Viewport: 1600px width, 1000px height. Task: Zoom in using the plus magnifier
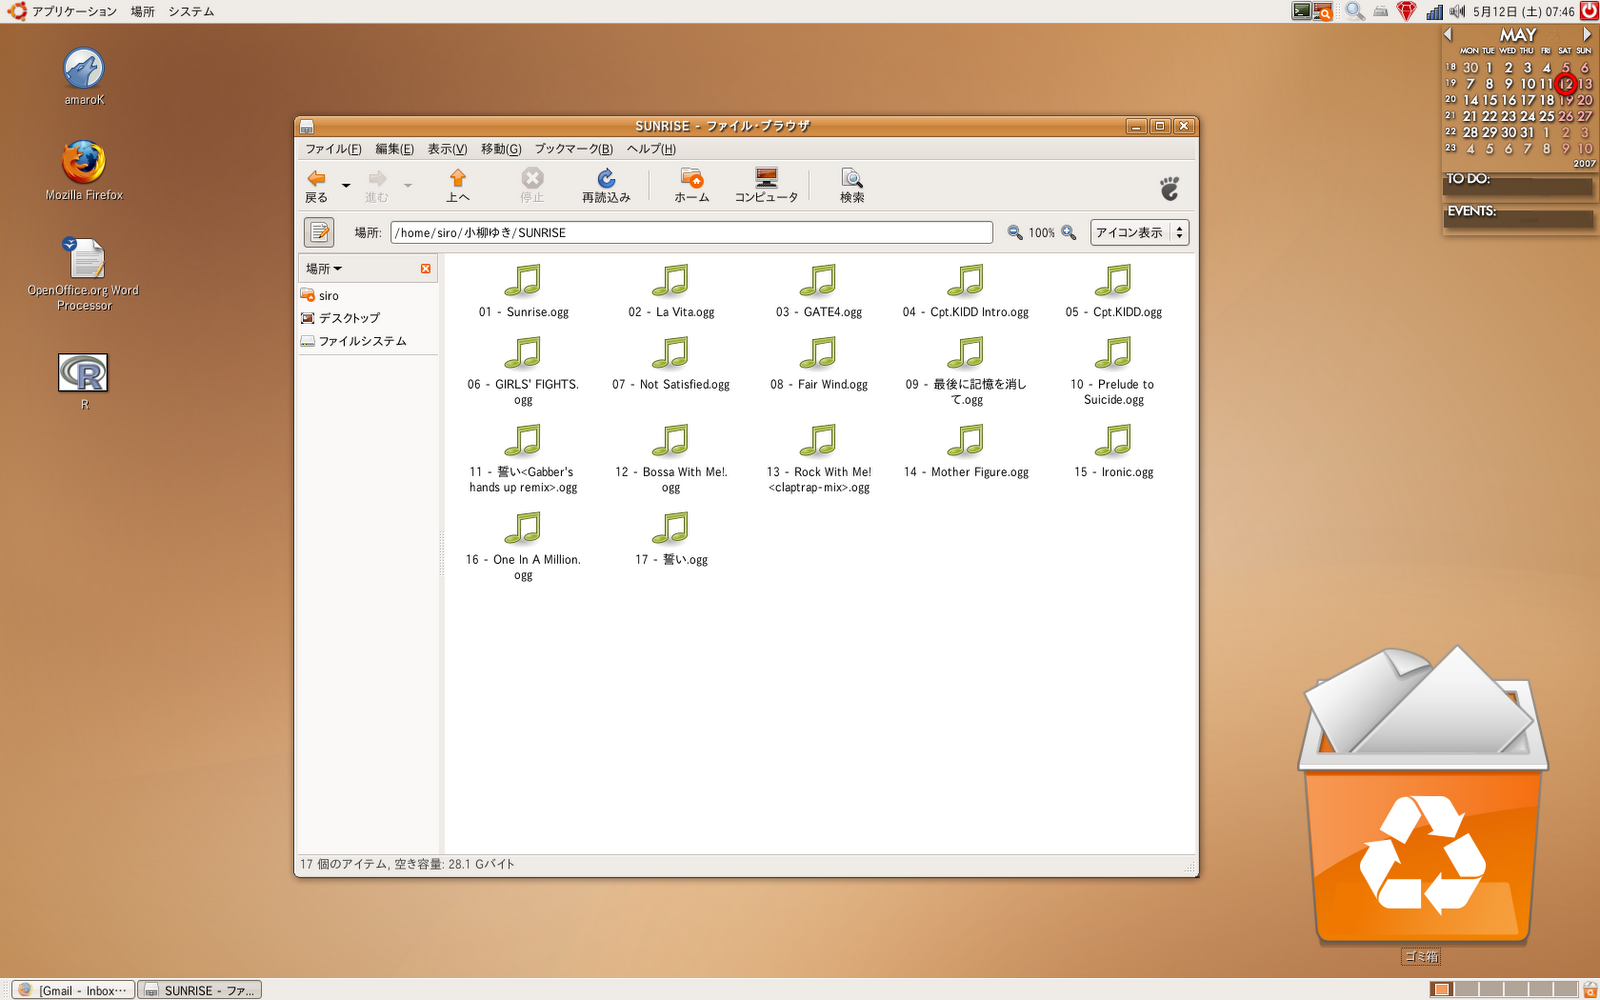(1069, 232)
